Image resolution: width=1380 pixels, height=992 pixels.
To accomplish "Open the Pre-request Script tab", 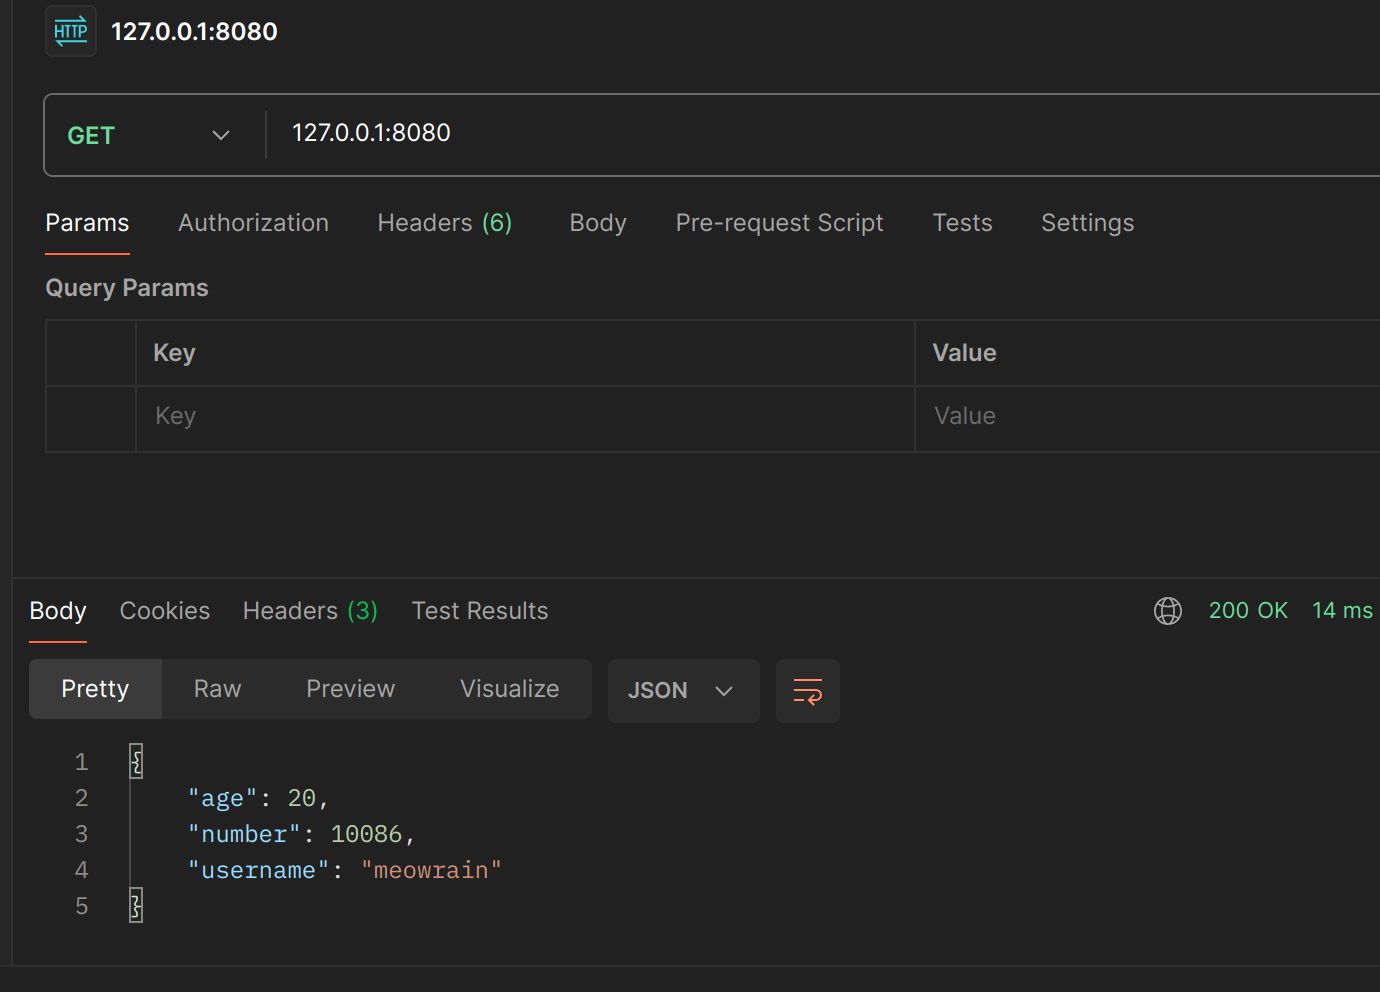I will (x=779, y=223).
